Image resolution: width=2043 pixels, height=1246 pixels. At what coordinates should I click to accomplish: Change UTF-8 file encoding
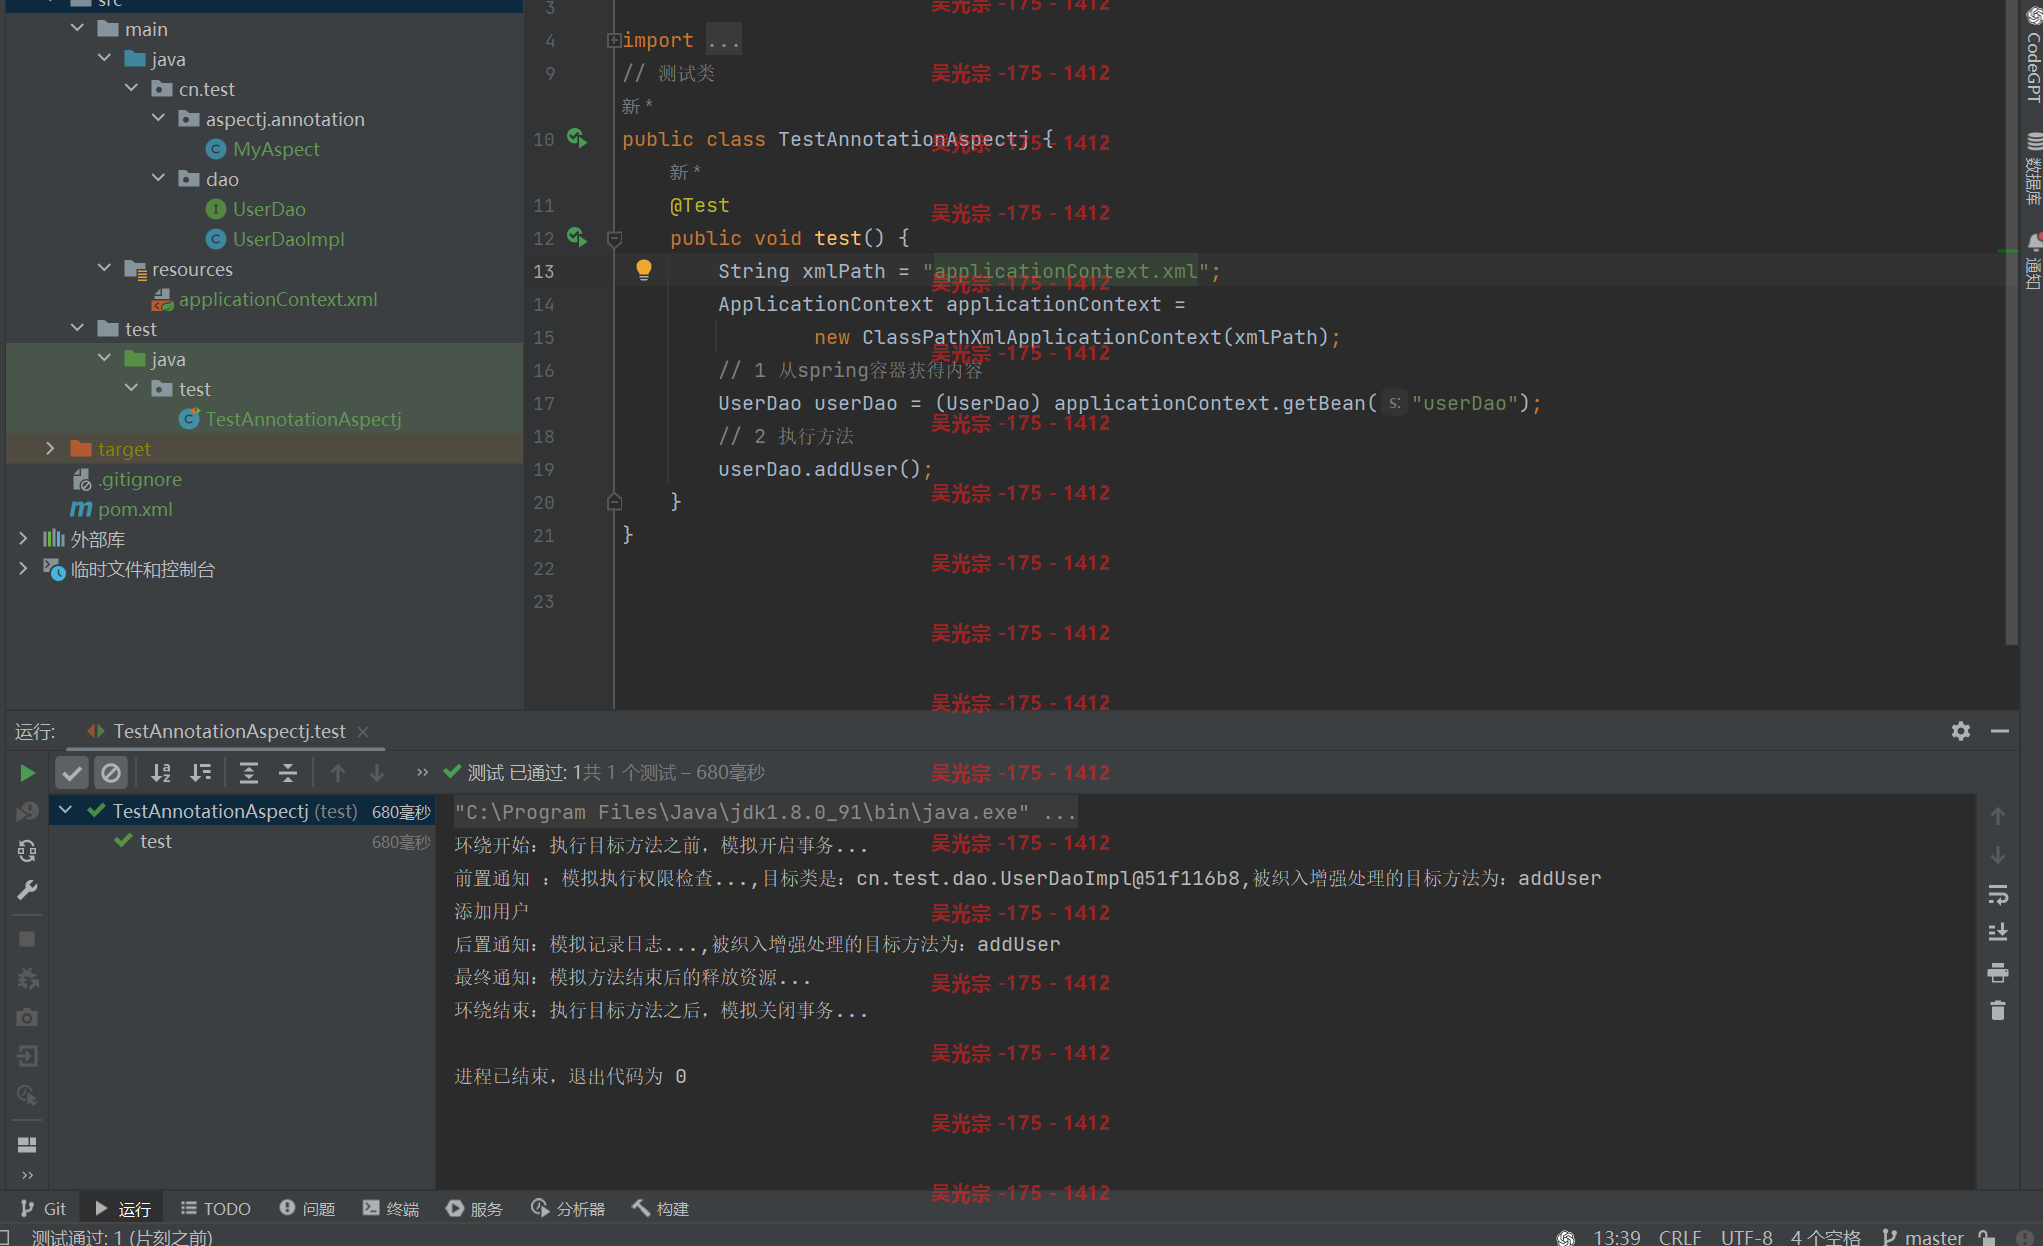pos(1746,1237)
